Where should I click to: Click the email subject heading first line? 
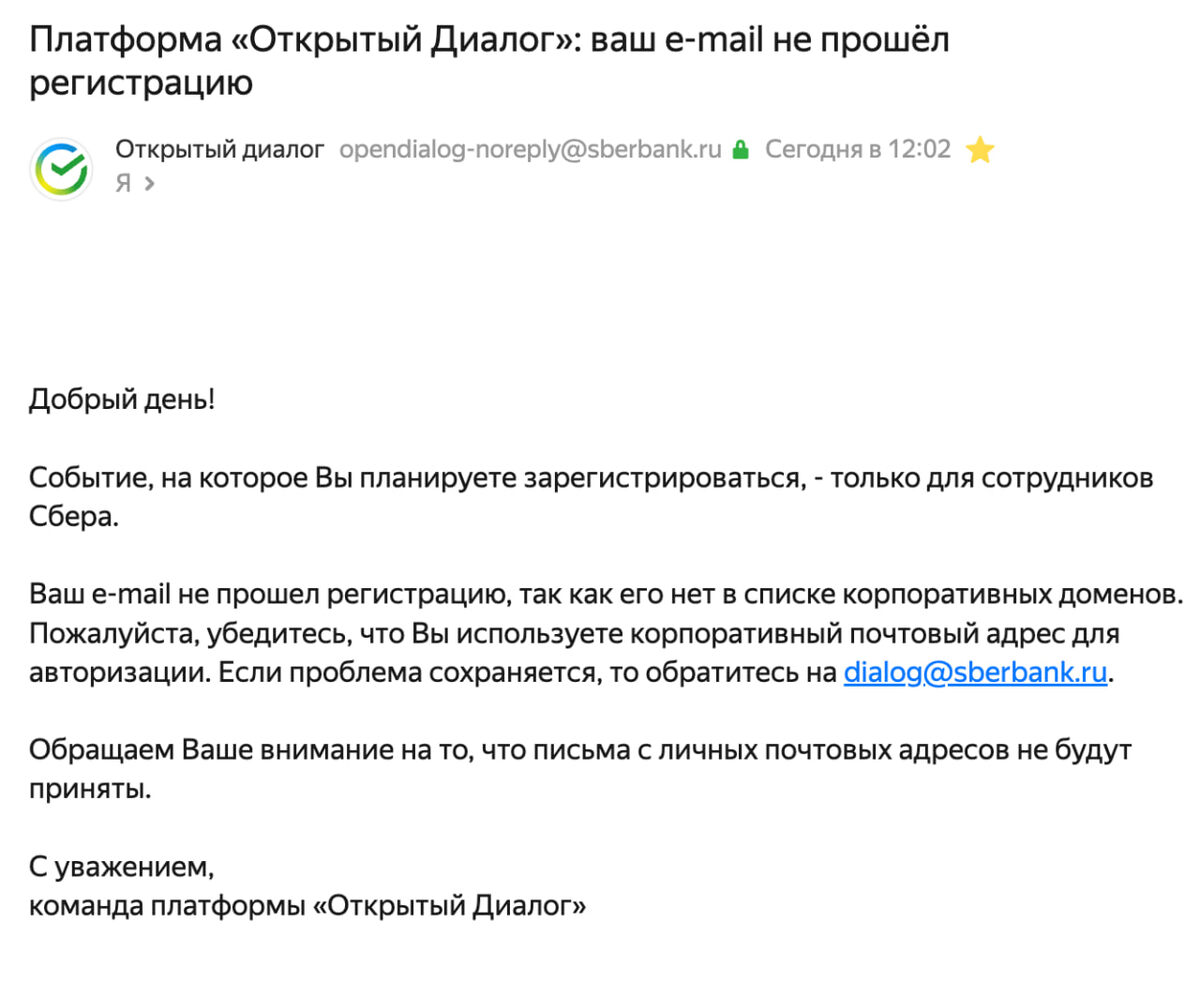click(x=488, y=40)
